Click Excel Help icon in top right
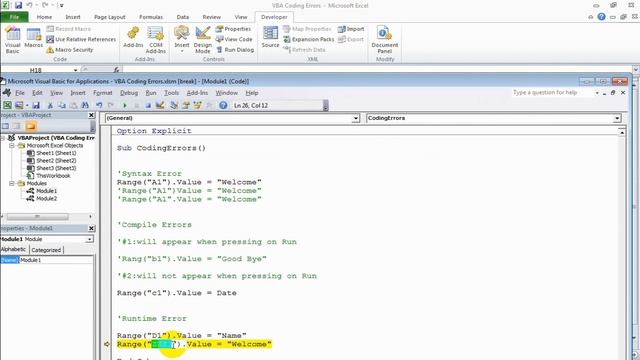 point(601,17)
